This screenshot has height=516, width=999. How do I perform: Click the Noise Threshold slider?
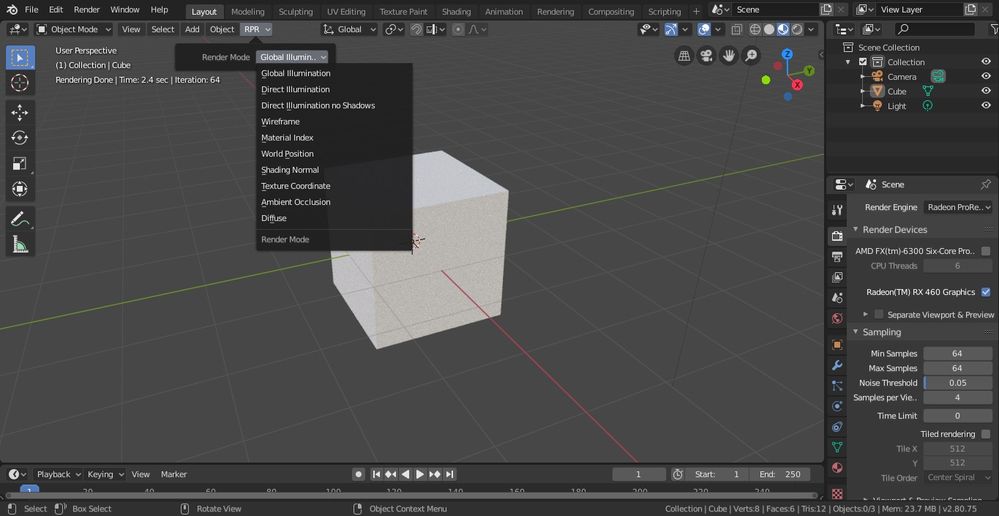[958, 383]
